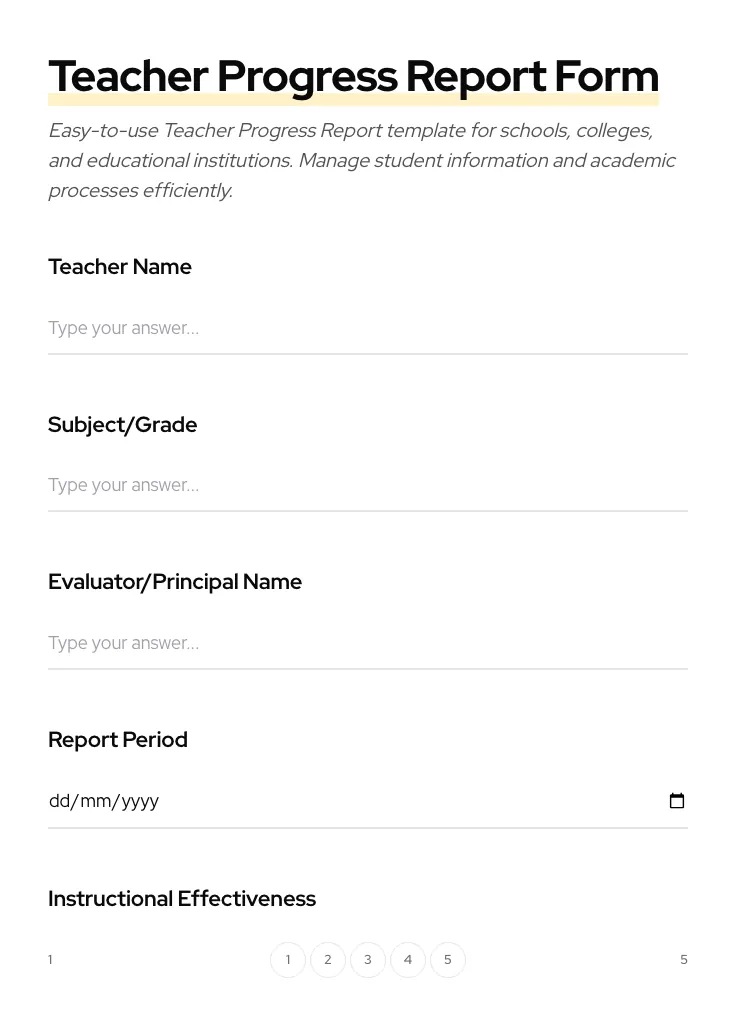Select page 4 in the pagination circles
Viewport: 736px width, 1024px height.
(x=408, y=959)
